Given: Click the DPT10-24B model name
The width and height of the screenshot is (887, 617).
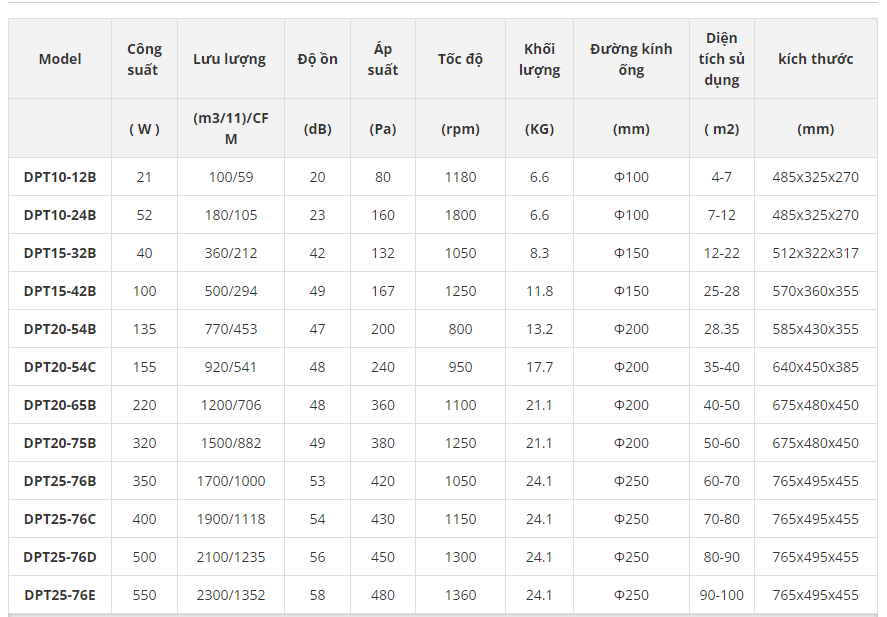Looking at the screenshot, I should 60,215.
